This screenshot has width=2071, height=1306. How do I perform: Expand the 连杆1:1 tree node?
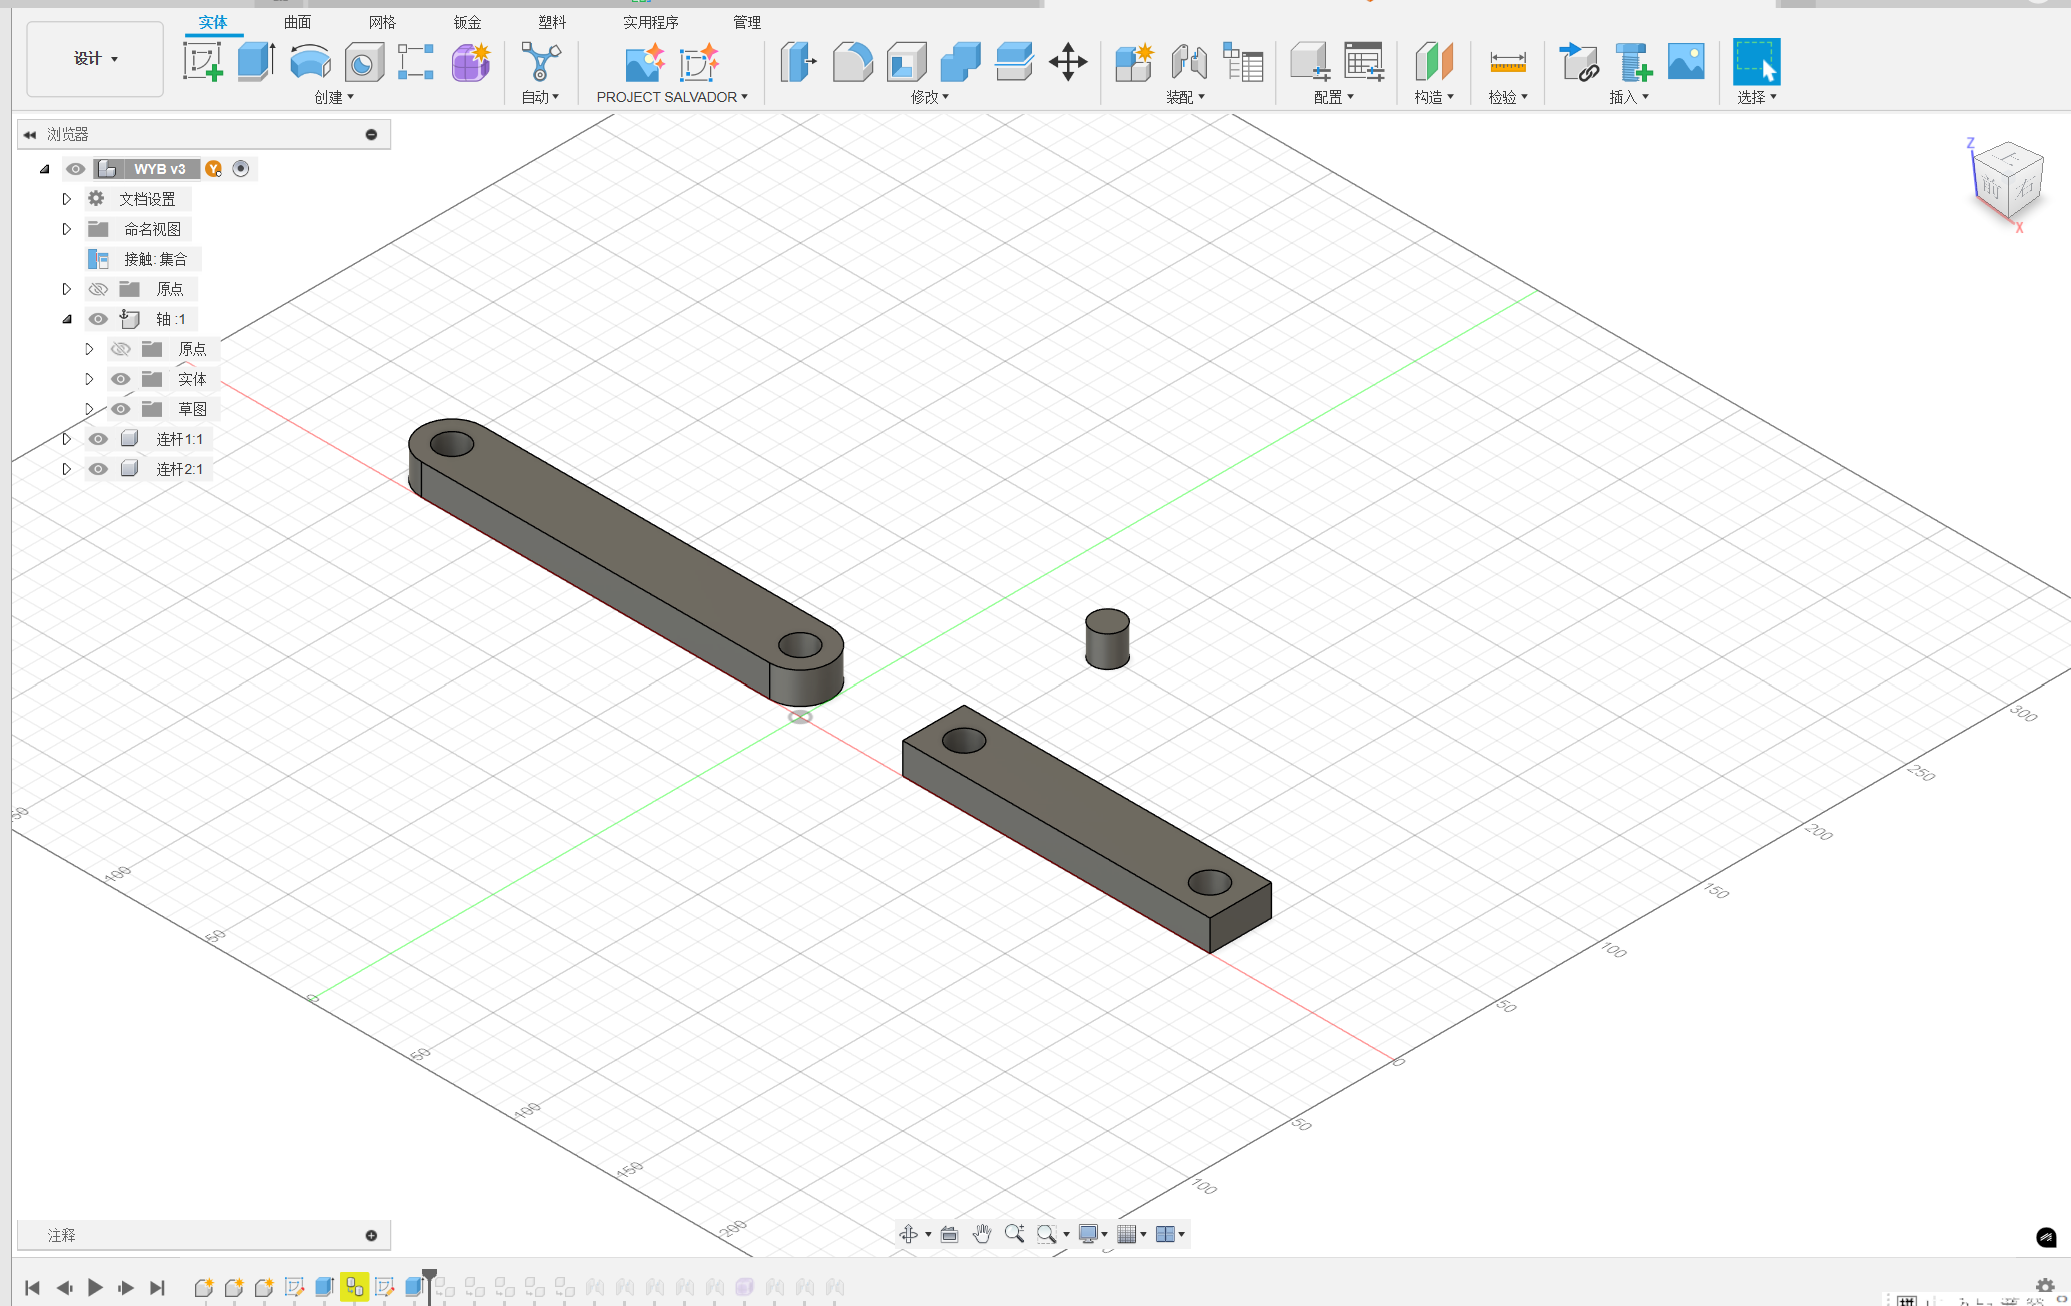pos(66,439)
